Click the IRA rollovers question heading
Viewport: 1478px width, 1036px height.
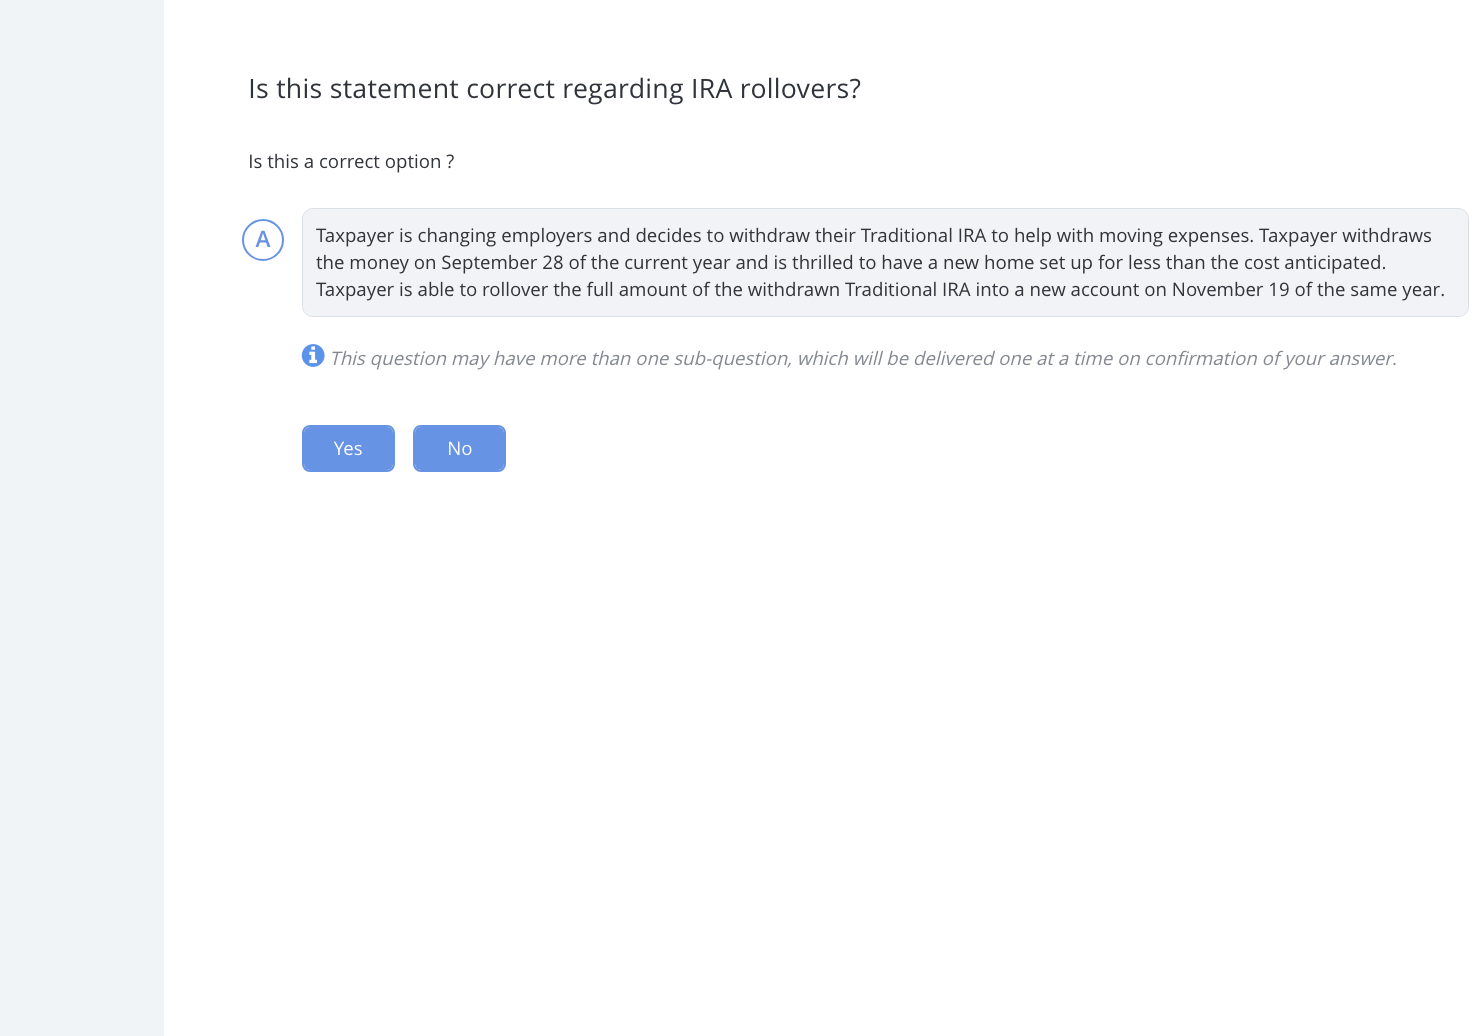point(554,89)
